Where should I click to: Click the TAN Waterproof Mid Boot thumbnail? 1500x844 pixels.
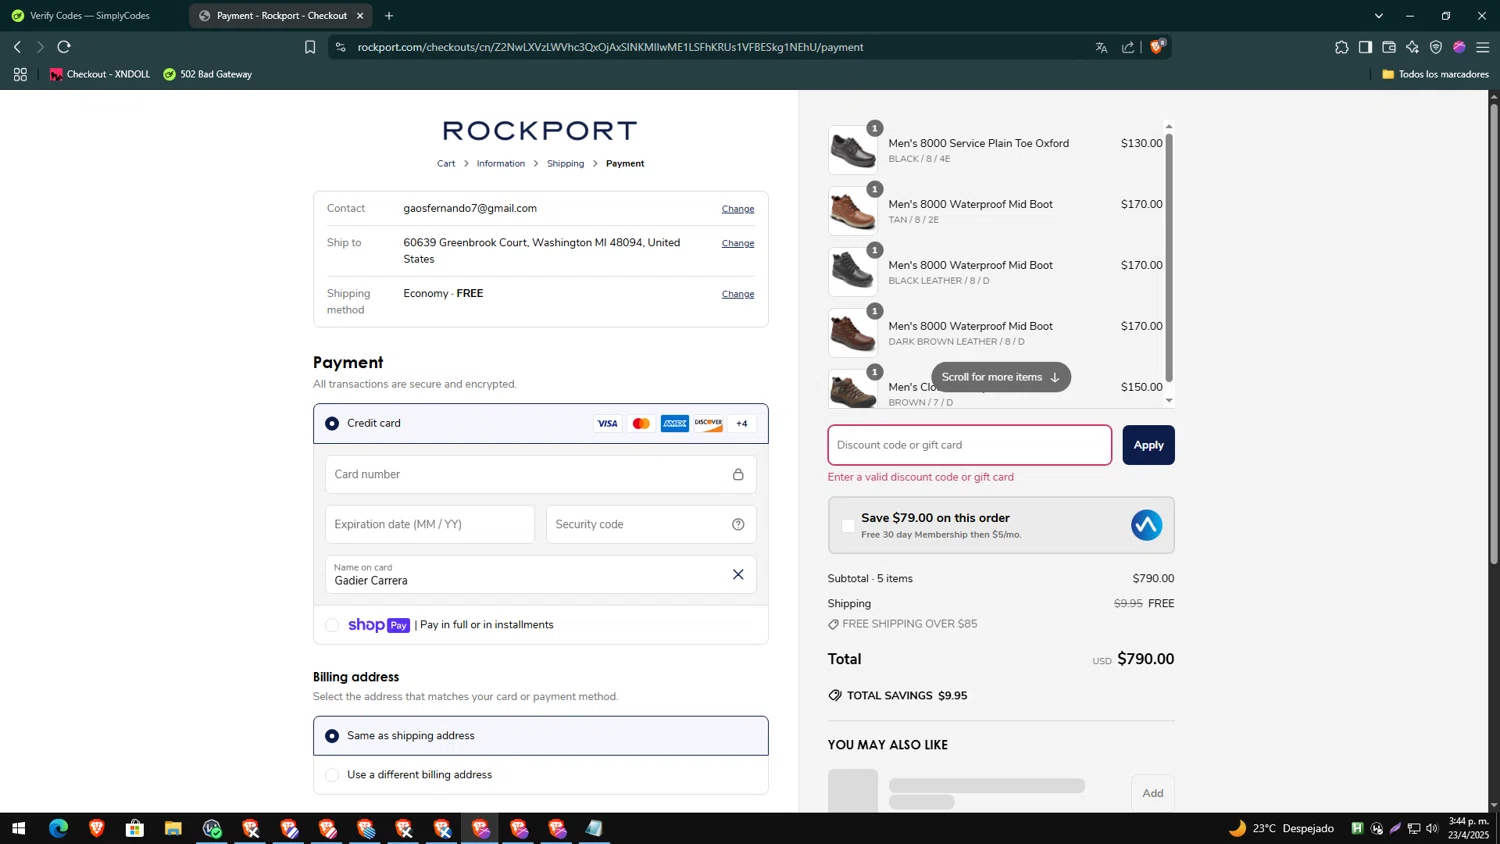point(853,211)
